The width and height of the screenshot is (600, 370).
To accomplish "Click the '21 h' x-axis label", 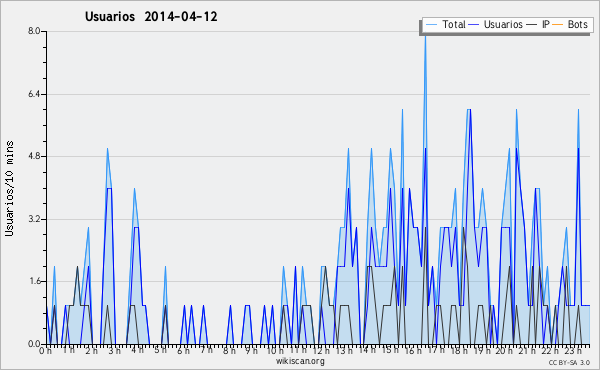I will [528, 351].
